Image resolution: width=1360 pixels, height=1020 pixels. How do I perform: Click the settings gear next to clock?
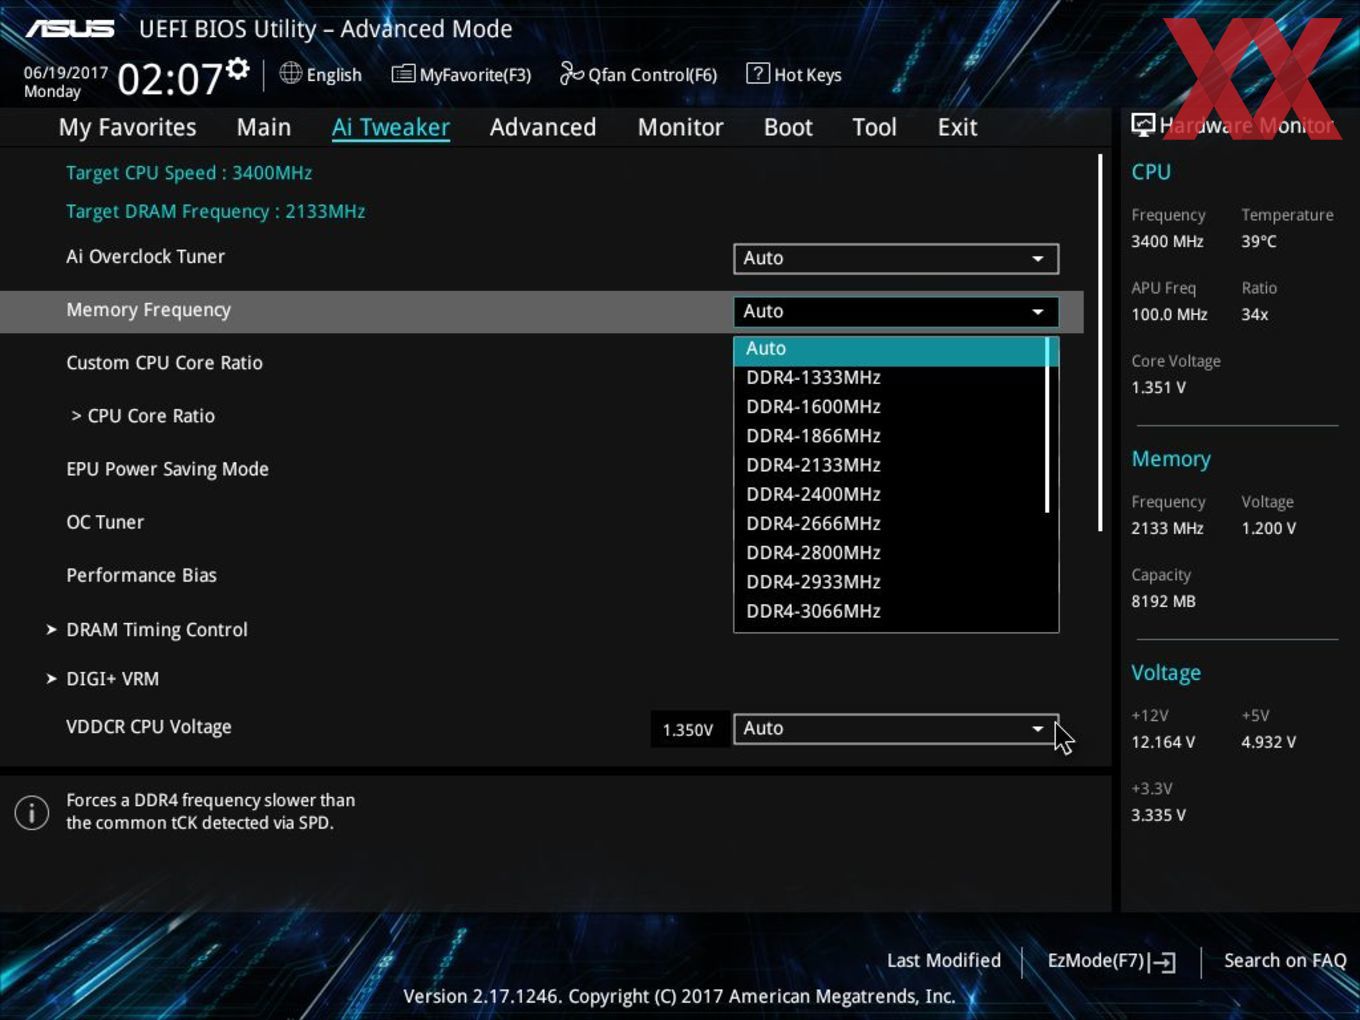coord(238,68)
